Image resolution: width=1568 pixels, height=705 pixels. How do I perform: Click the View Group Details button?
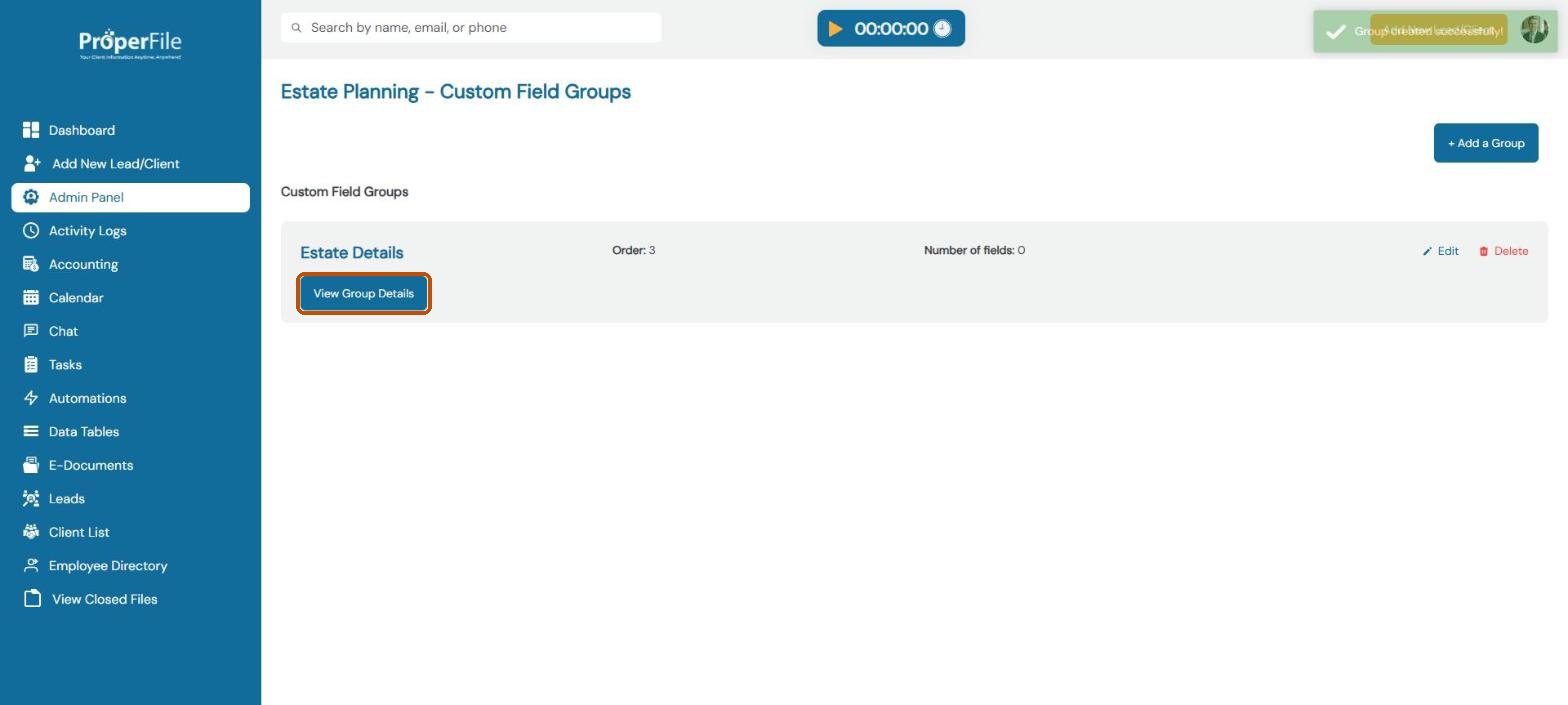click(x=364, y=293)
